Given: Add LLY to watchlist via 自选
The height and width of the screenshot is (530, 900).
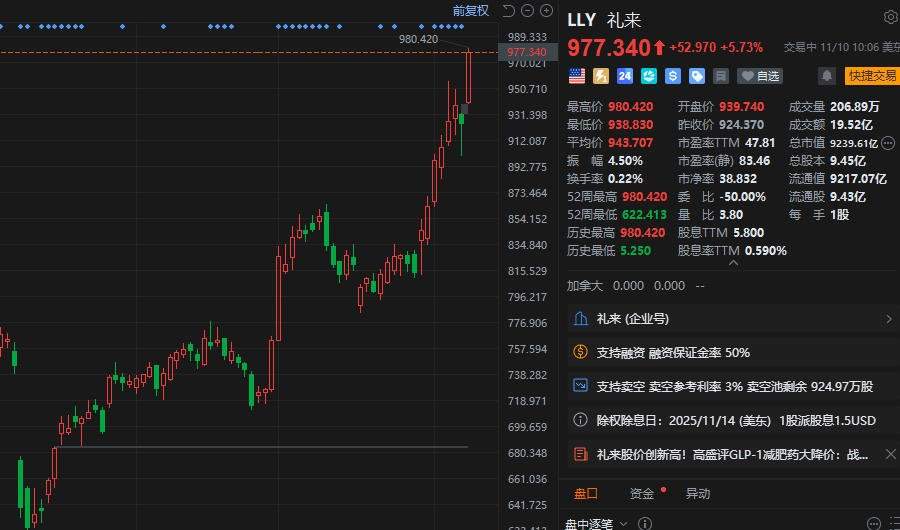Looking at the screenshot, I should 759,76.
